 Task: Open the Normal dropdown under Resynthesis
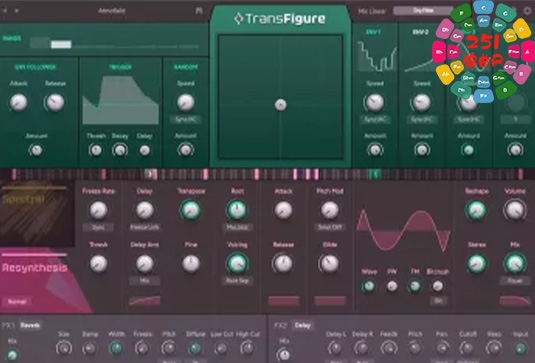click(17, 302)
